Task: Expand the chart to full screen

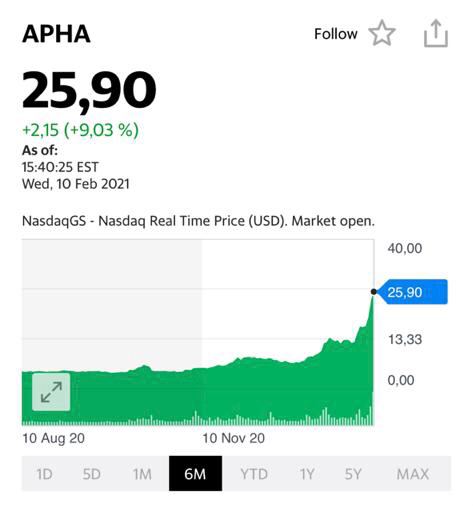Action: [51, 392]
